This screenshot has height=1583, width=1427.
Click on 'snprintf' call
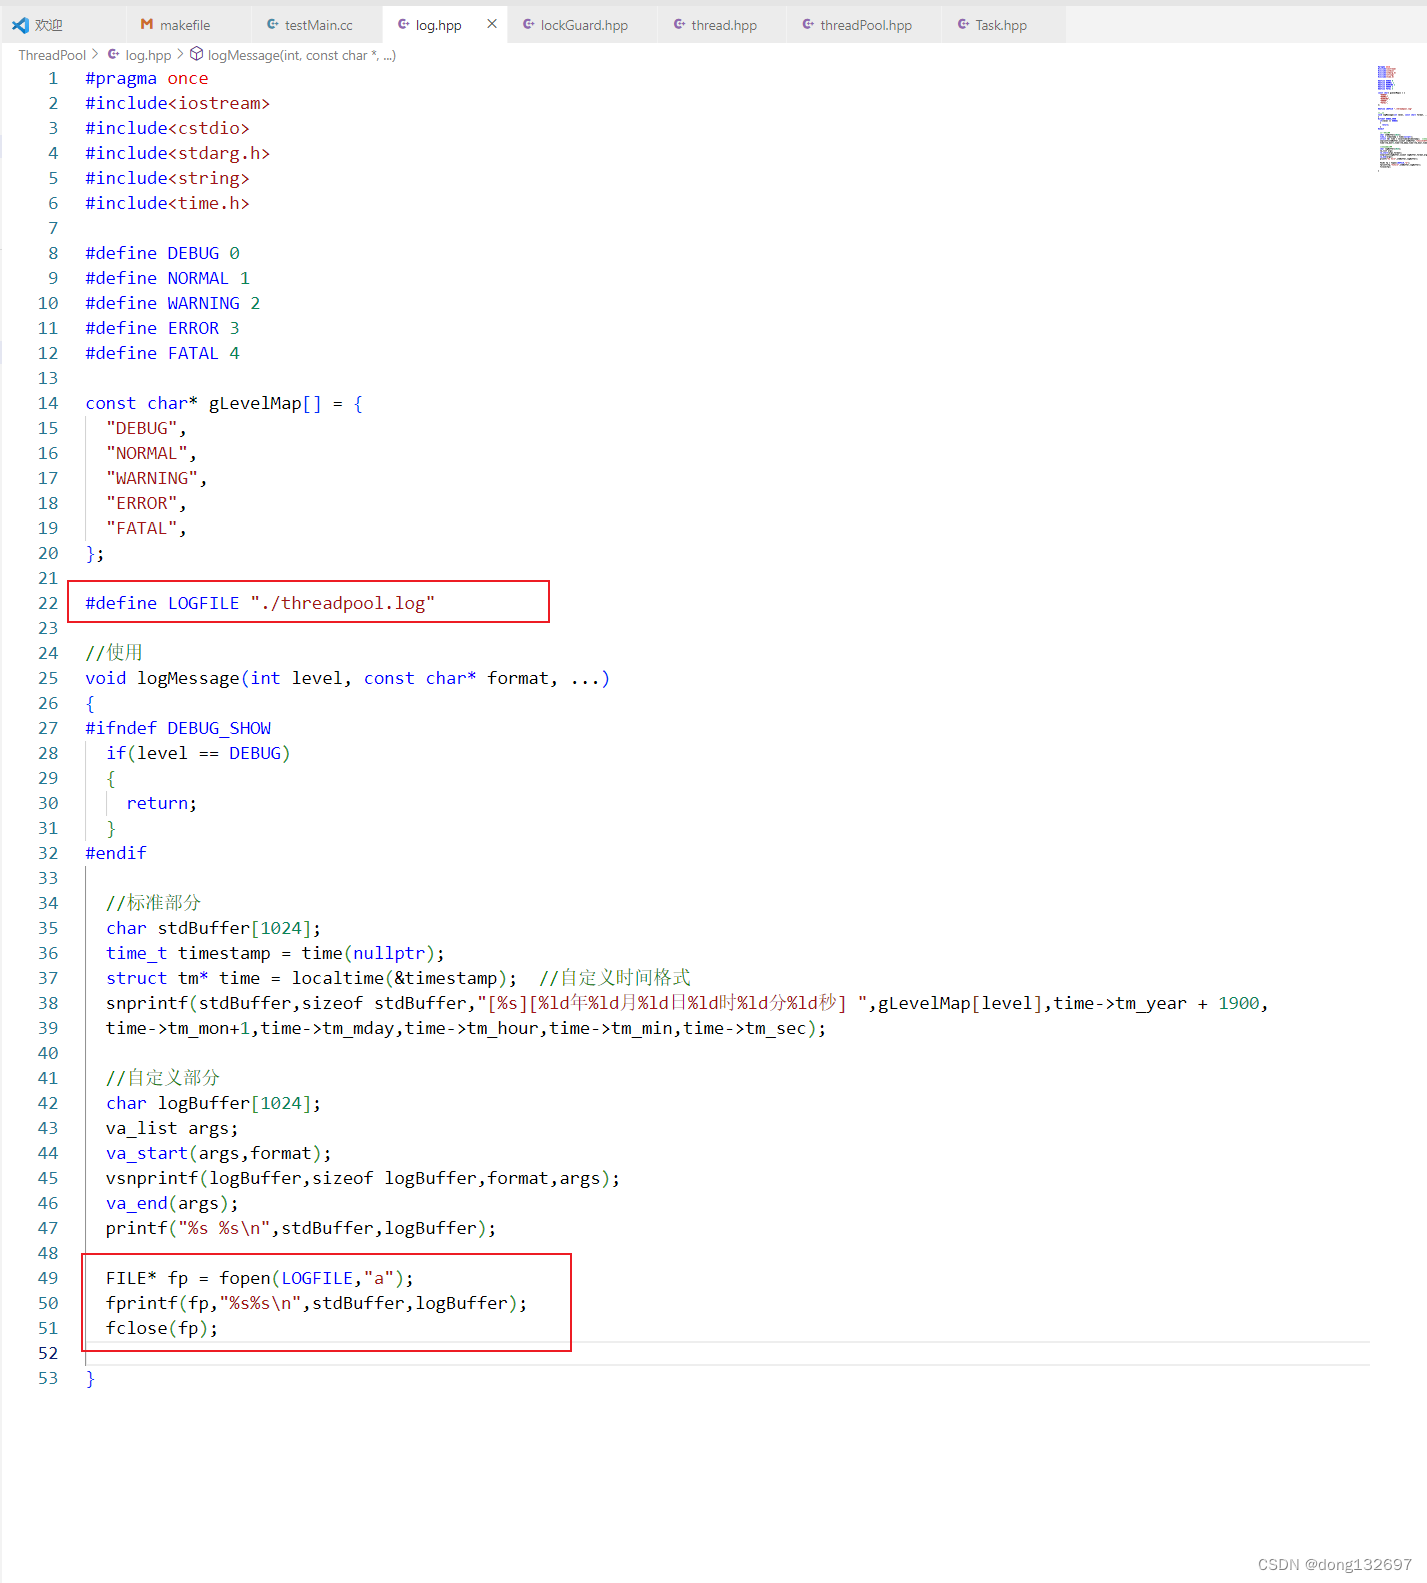click(x=147, y=1003)
